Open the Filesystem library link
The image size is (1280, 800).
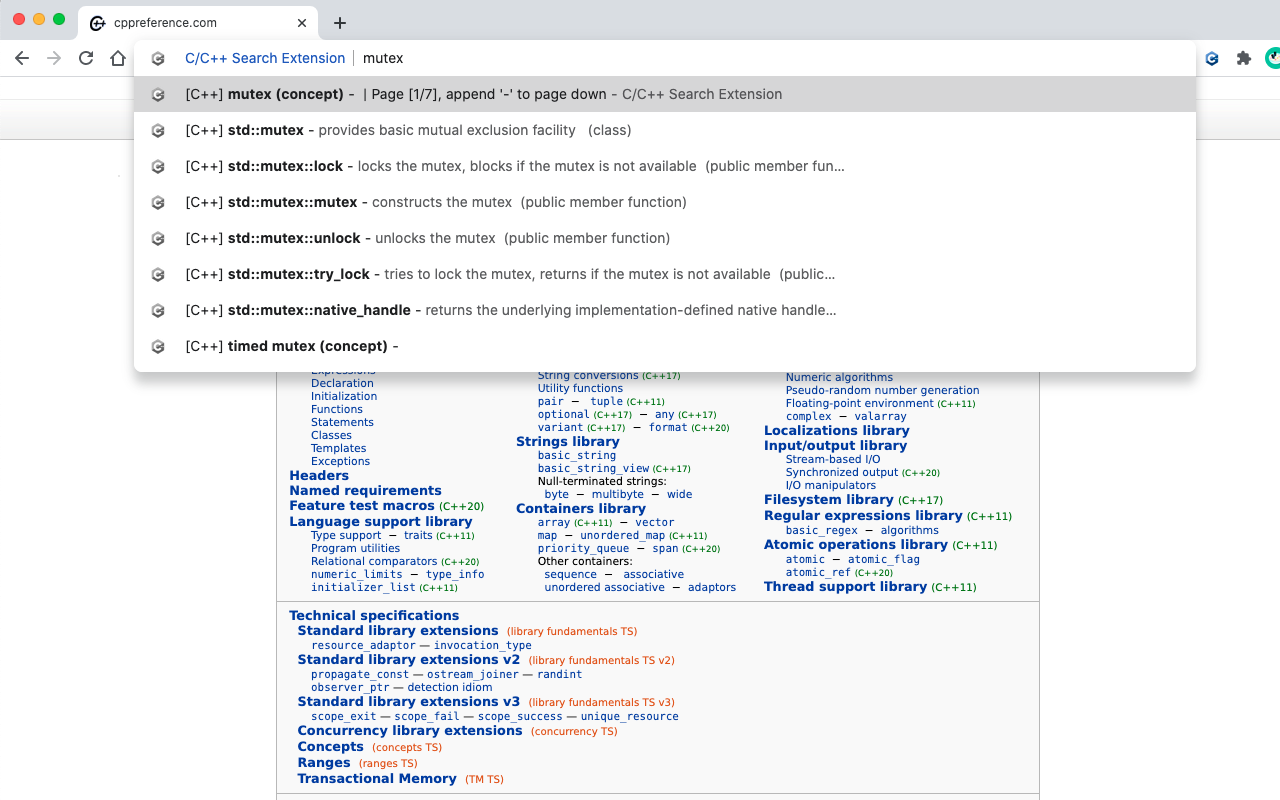pyautogui.click(x=829, y=499)
